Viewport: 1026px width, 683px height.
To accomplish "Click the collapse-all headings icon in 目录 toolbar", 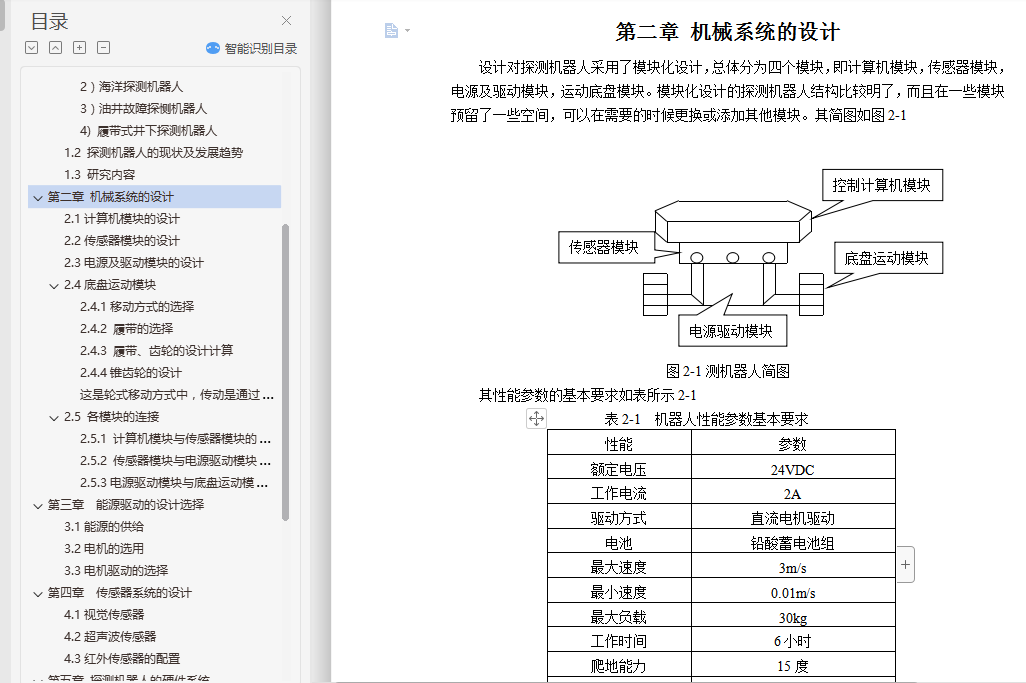I will point(56,48).
